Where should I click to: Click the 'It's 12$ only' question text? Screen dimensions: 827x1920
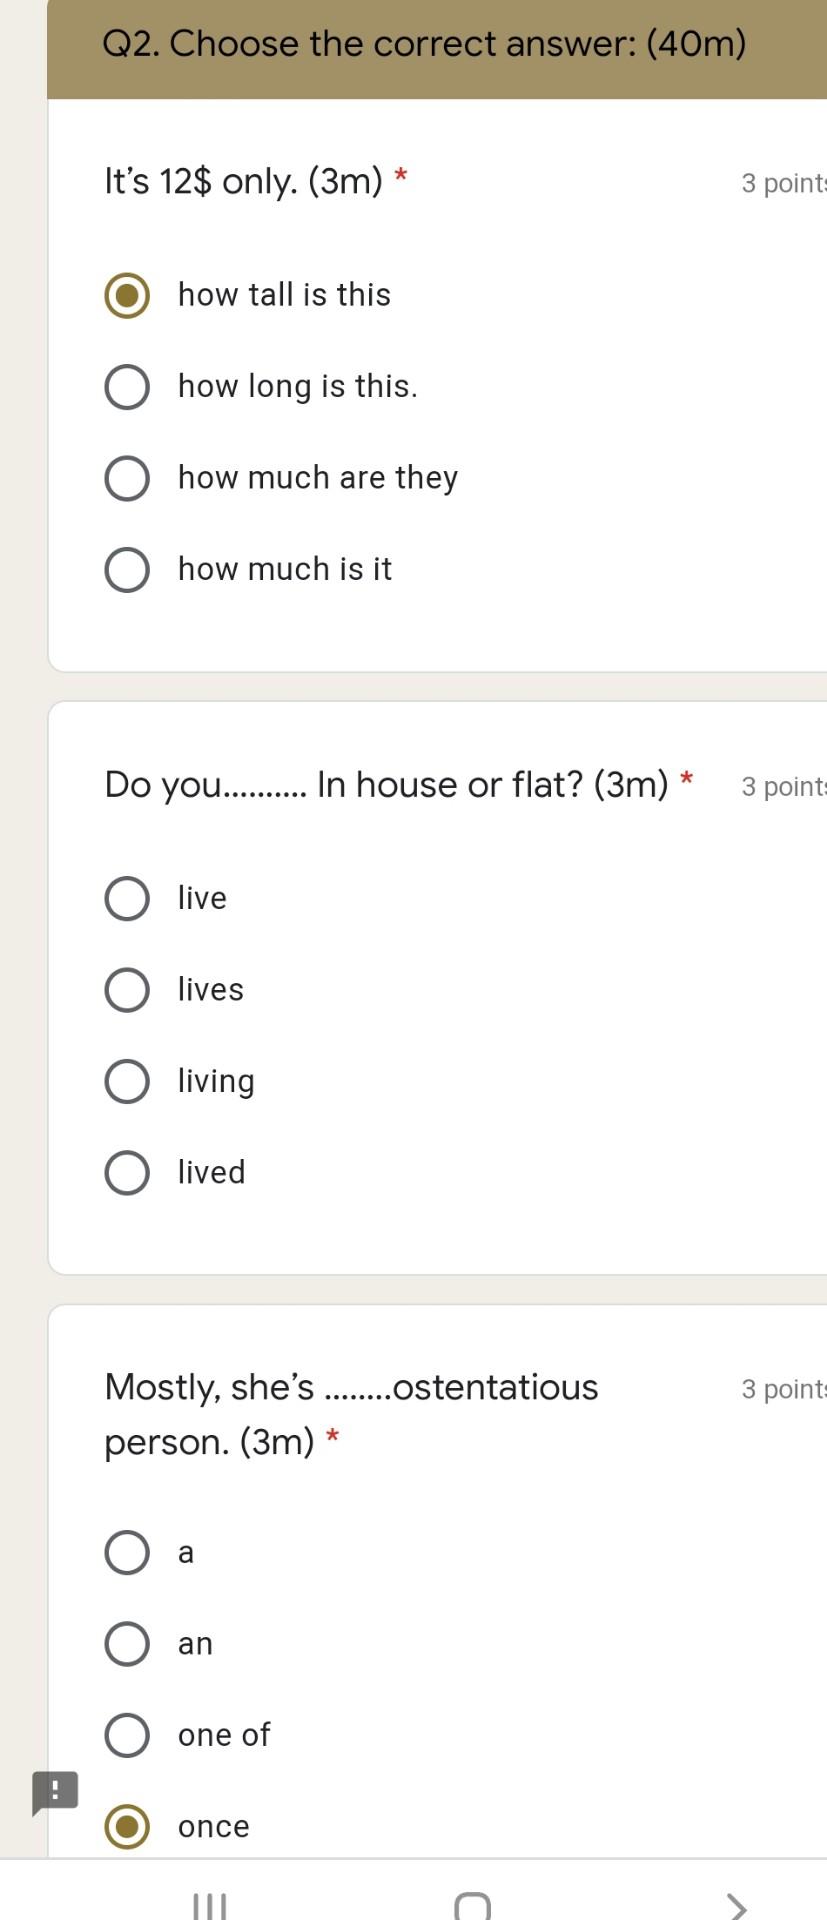243,181
